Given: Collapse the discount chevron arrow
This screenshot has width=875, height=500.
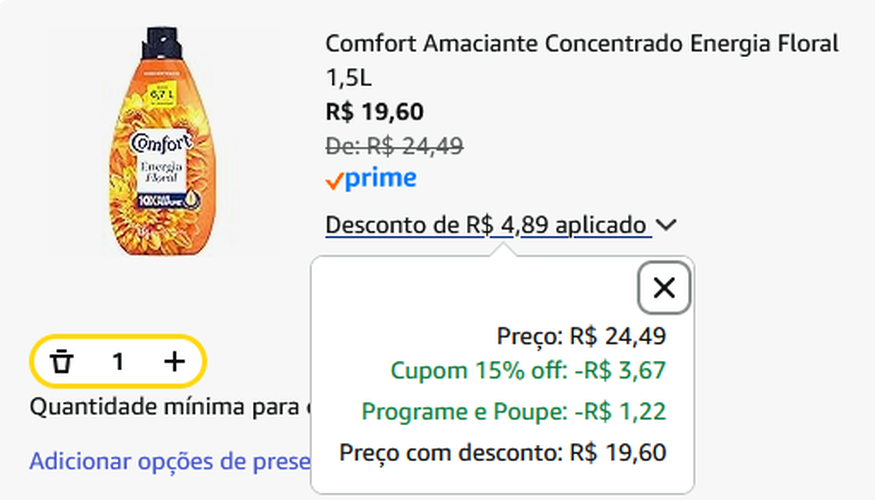Looking at the screenshot, I should (x=667, y=226).
